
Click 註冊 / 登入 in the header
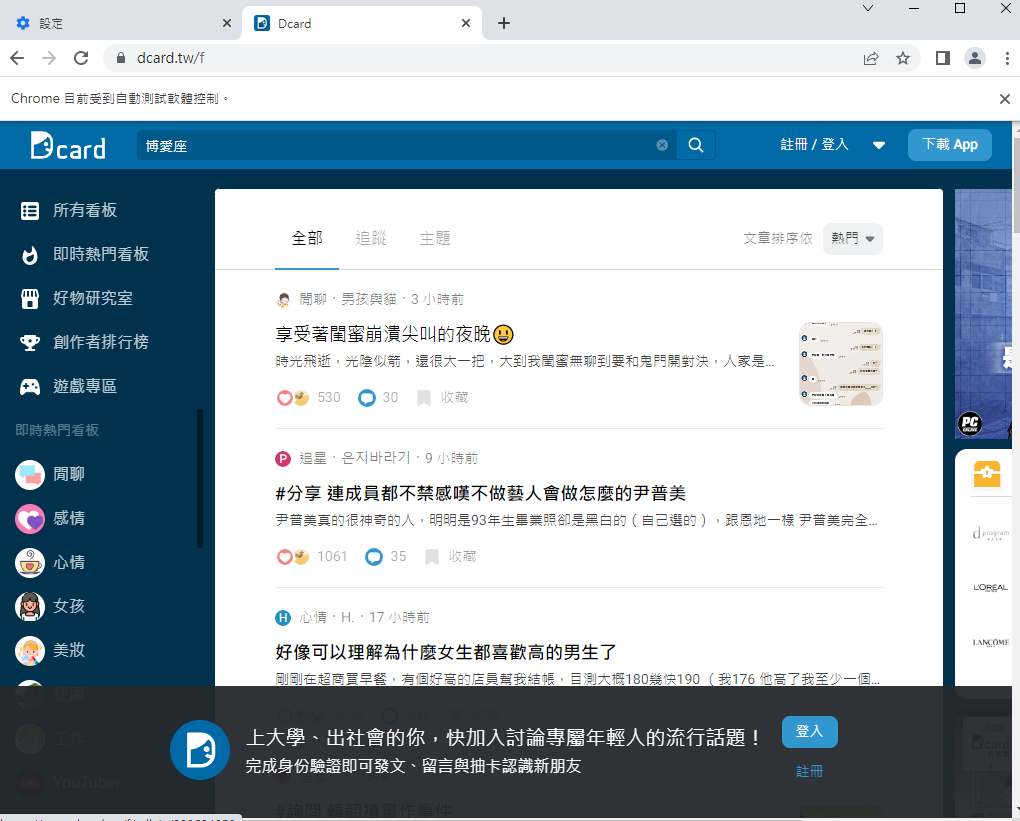814,144
